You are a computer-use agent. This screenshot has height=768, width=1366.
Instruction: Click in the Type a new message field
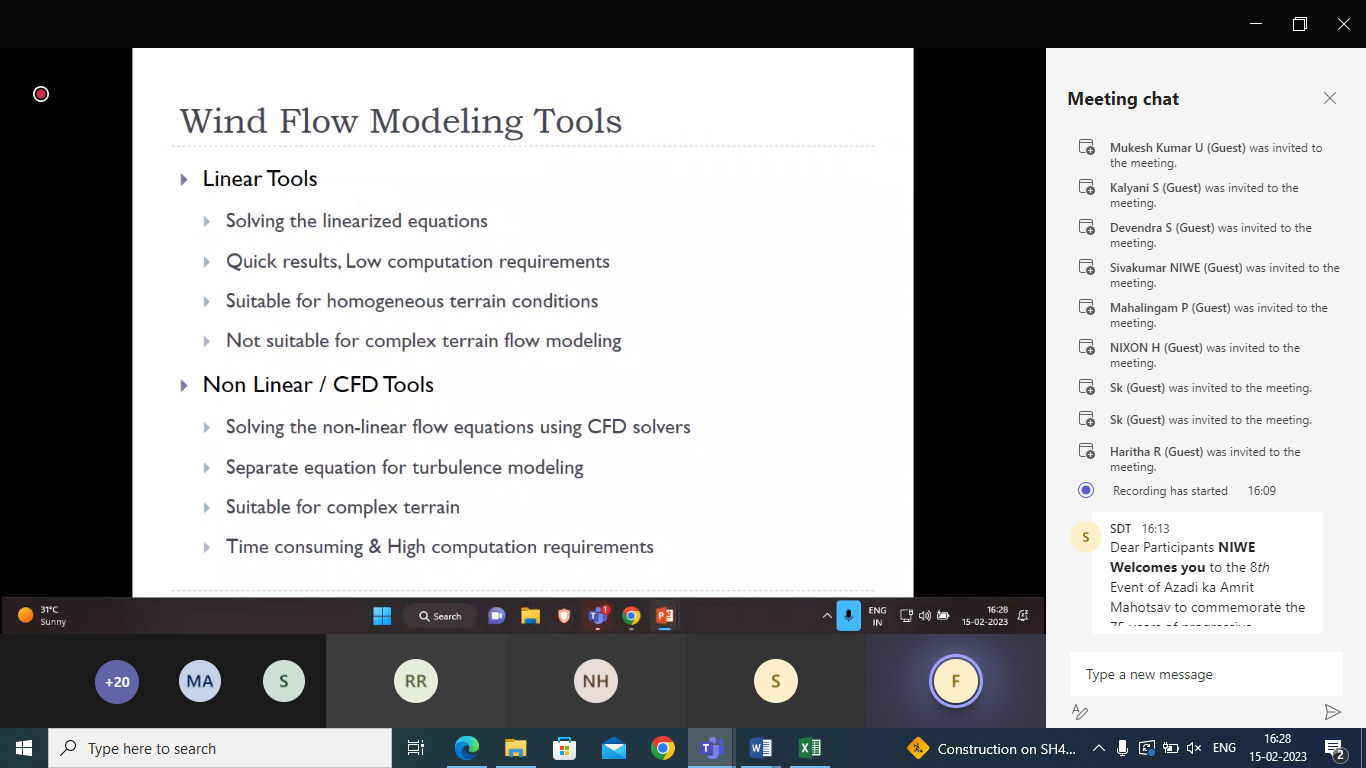point(1205,674)
